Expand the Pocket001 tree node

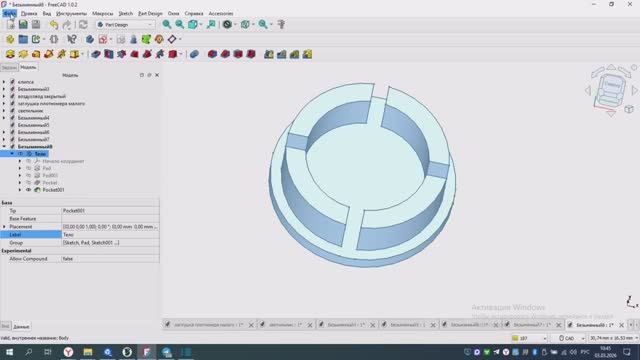point(20,190)
